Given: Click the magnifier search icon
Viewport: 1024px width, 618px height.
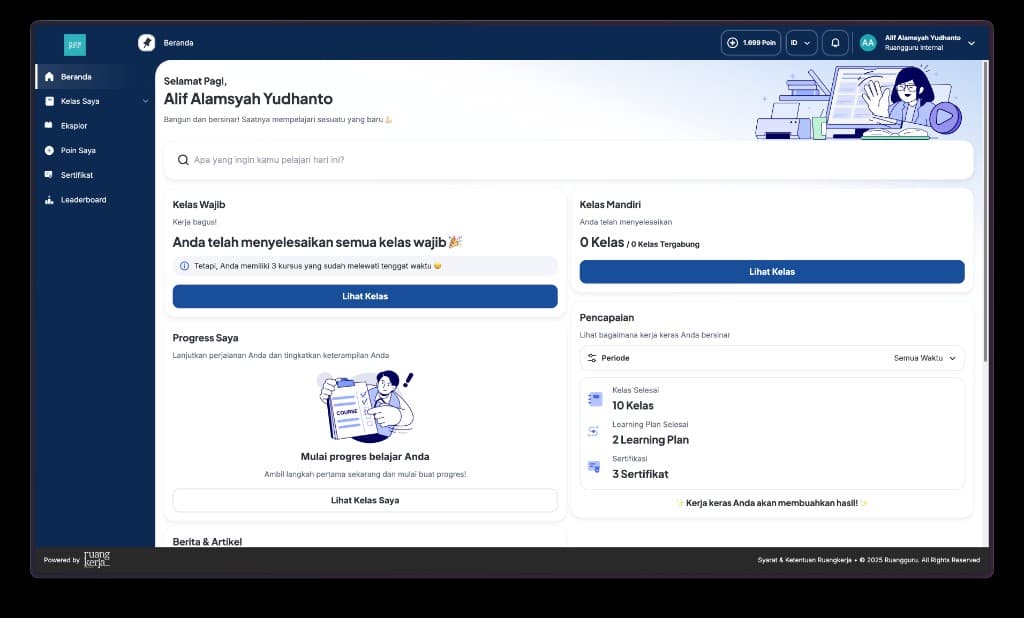Looking at the screenshot, I should [x=183, y=160].
